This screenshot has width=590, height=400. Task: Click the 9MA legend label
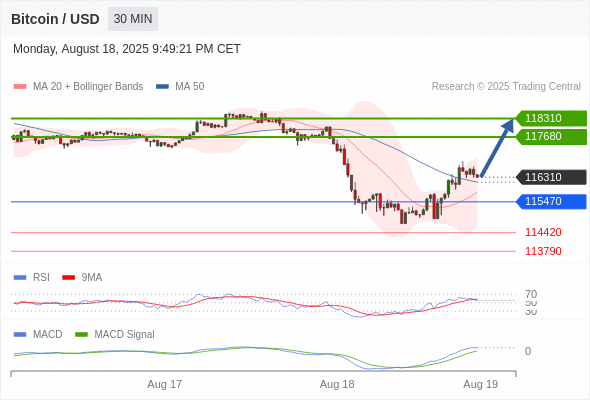[x=92, y=278]
